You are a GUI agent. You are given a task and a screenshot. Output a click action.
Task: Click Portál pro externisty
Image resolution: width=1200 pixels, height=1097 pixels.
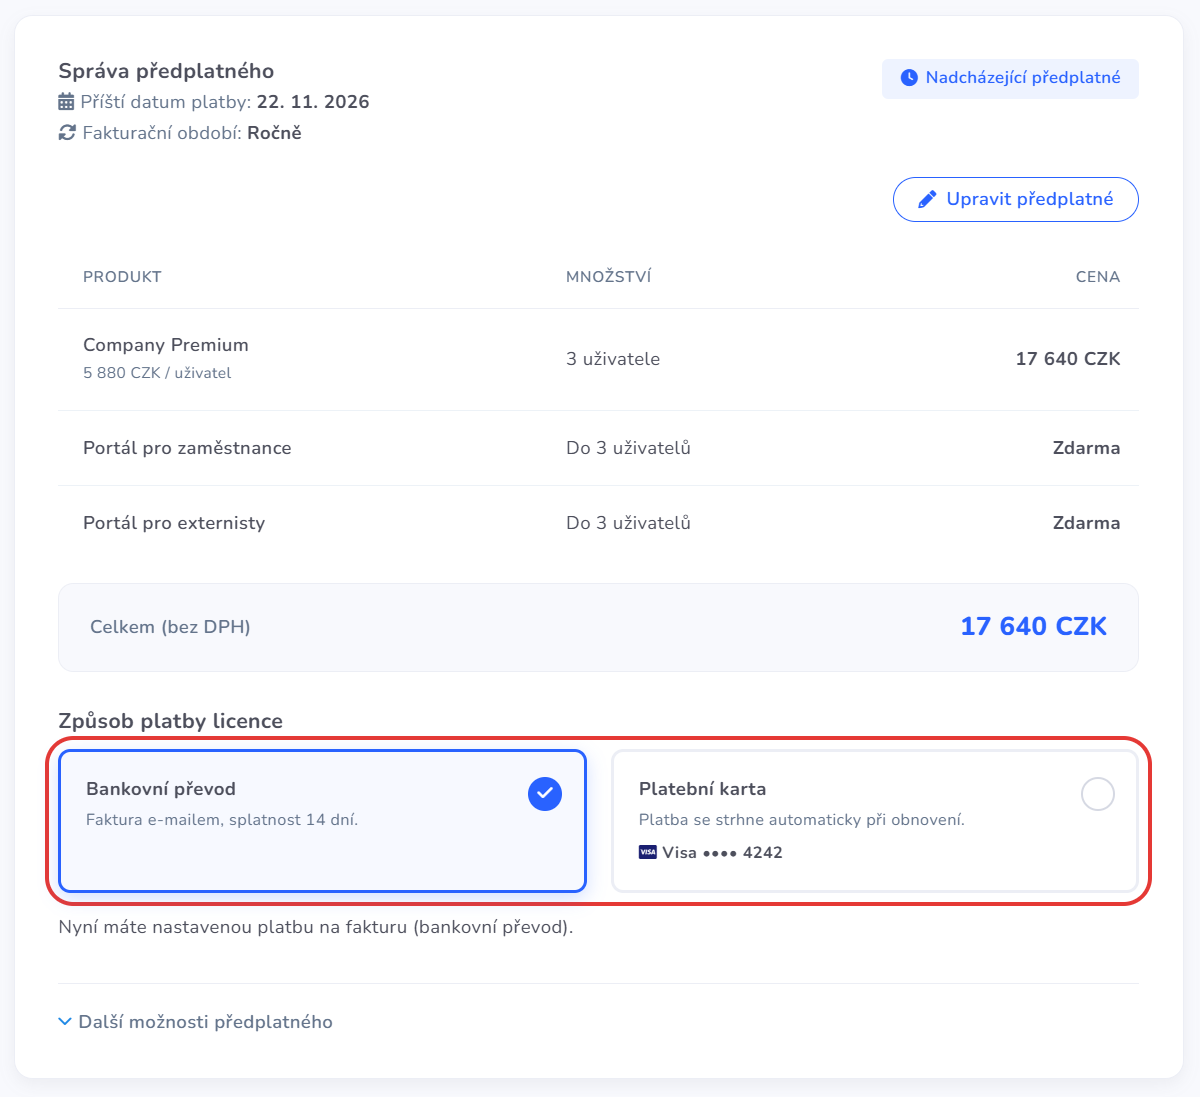(174, 523)
